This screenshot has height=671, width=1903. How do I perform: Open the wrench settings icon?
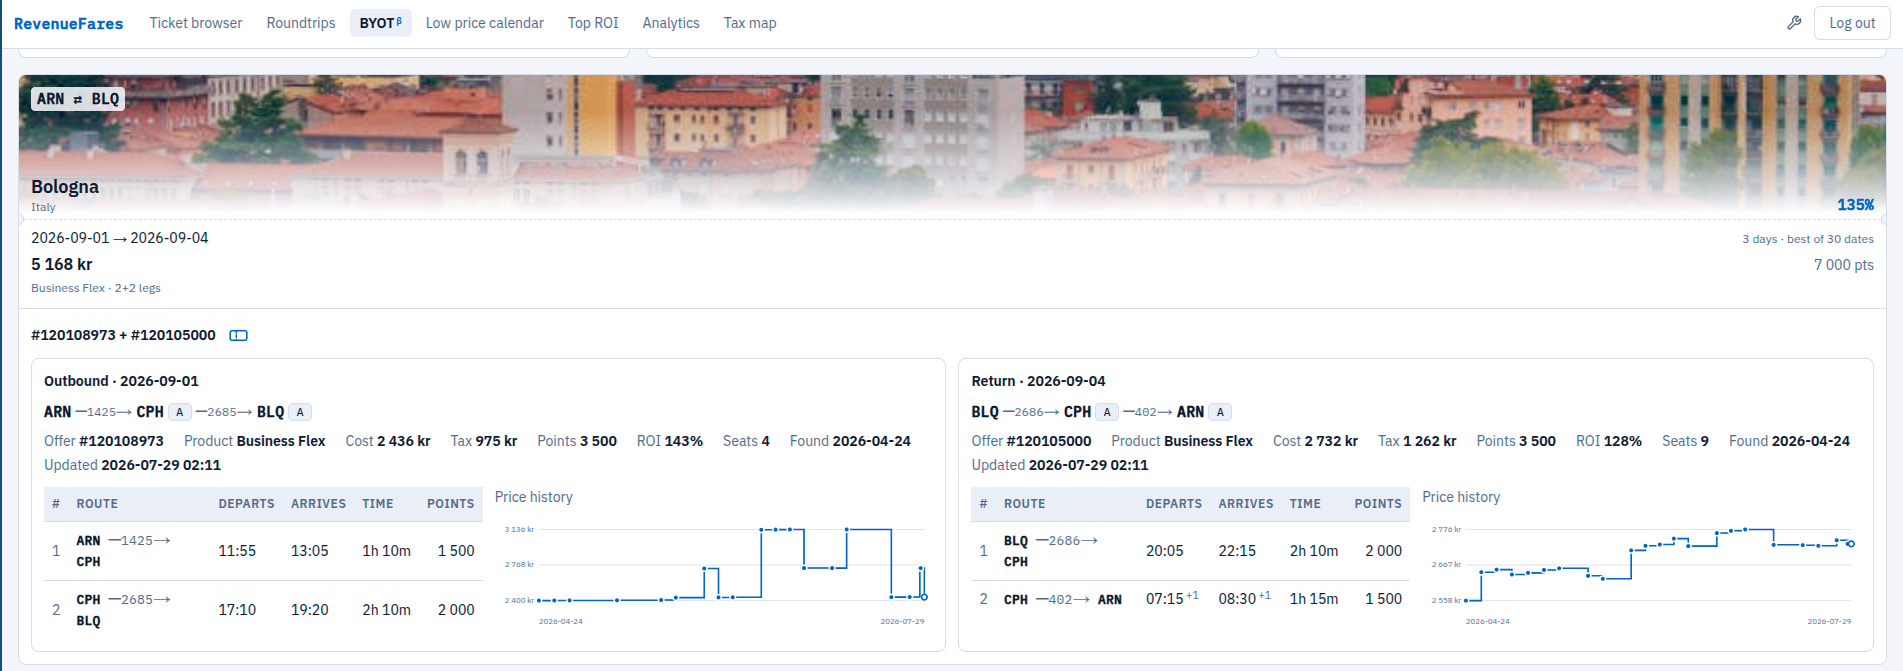click(x=1794, y=23)
